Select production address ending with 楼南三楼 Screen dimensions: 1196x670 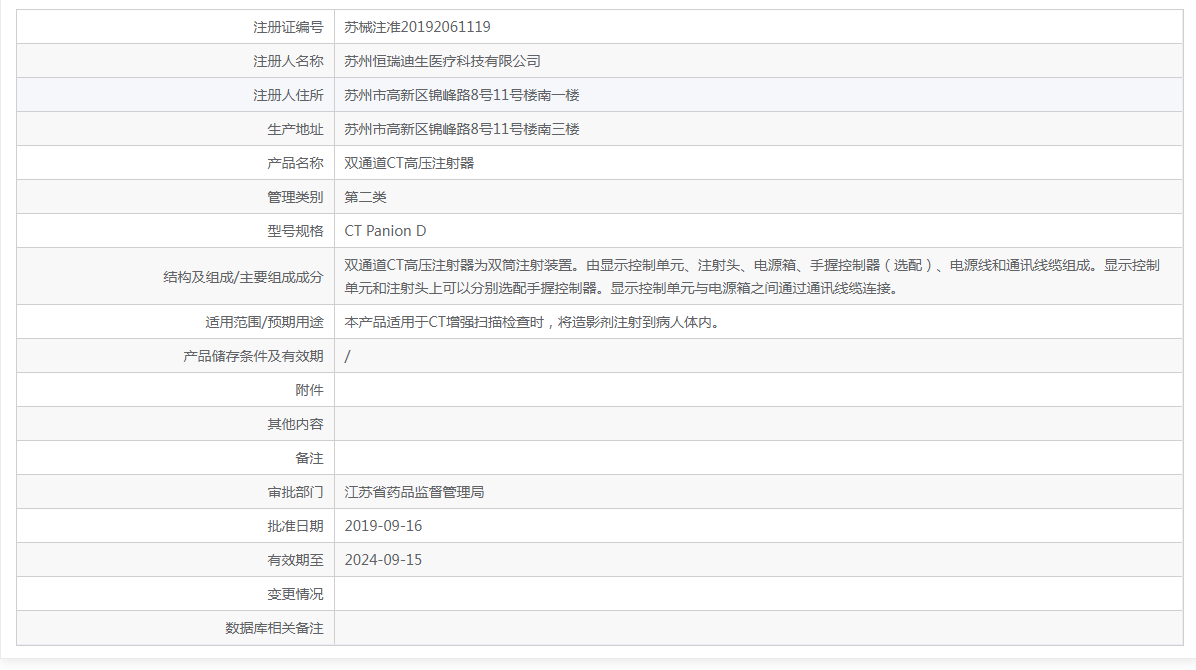(461, 129)
